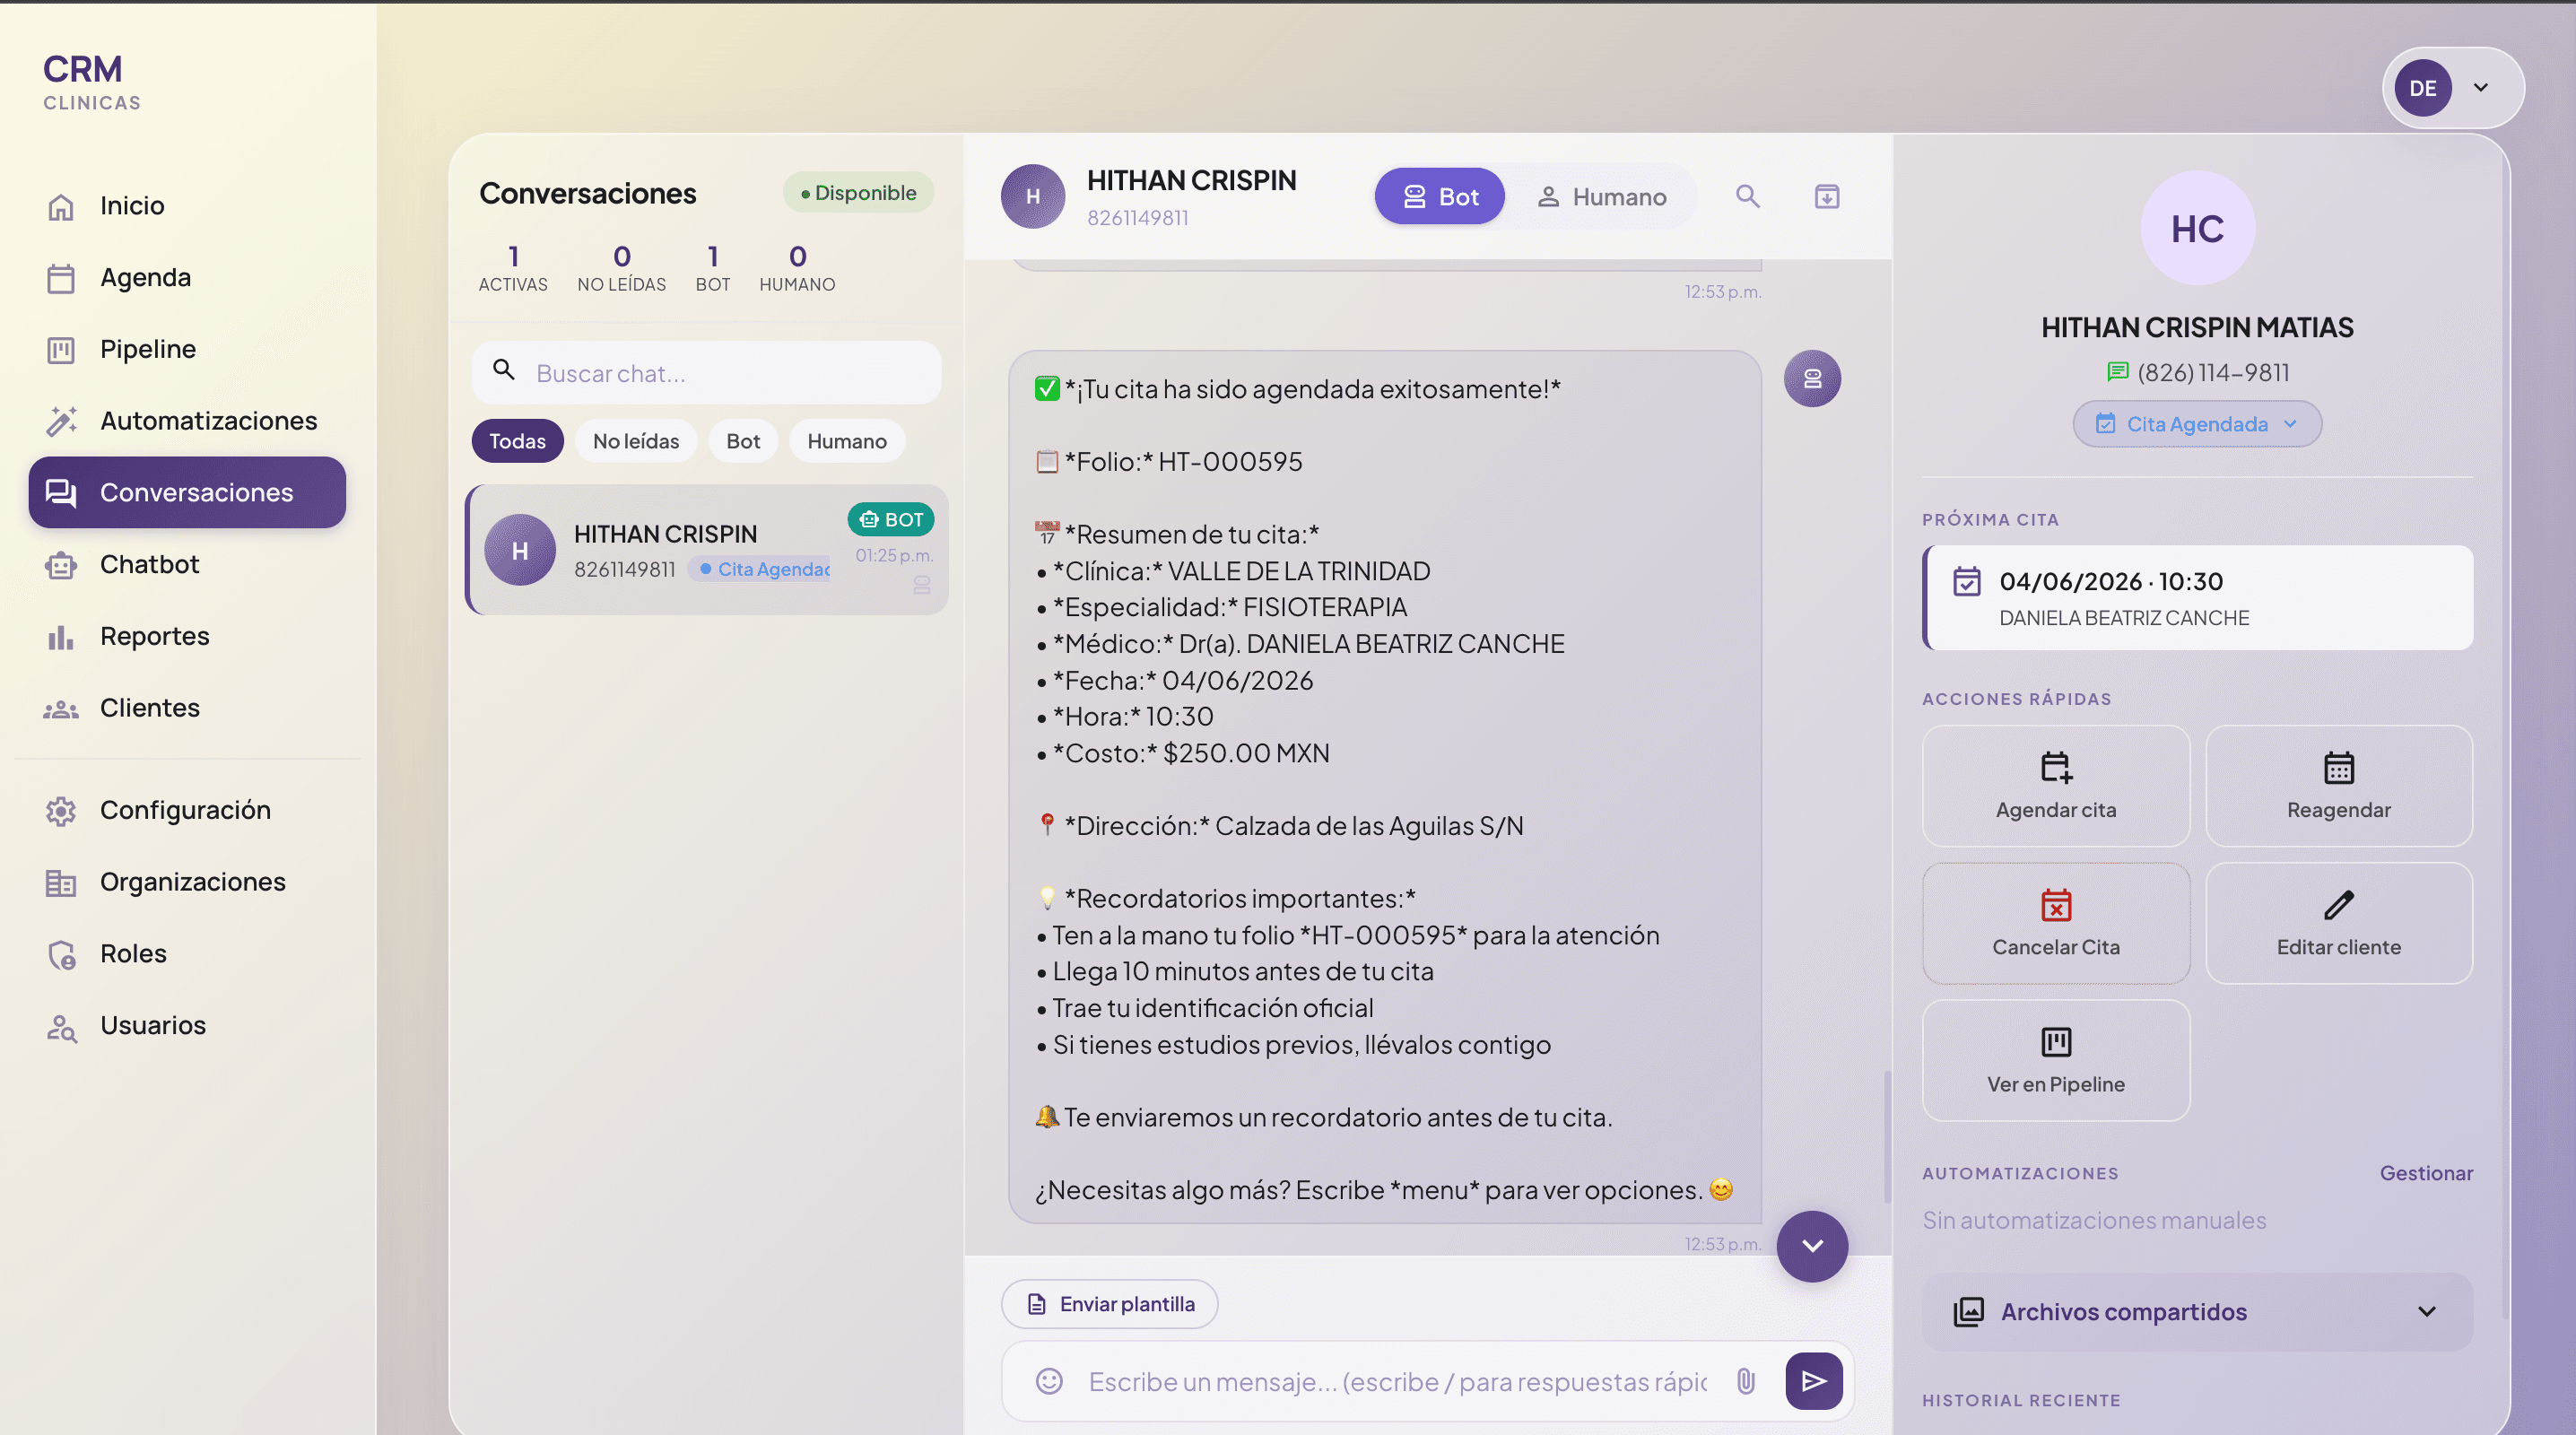
Task: Filter conversations by Bot
Action: pyautogui.click(x=743, y=441)
